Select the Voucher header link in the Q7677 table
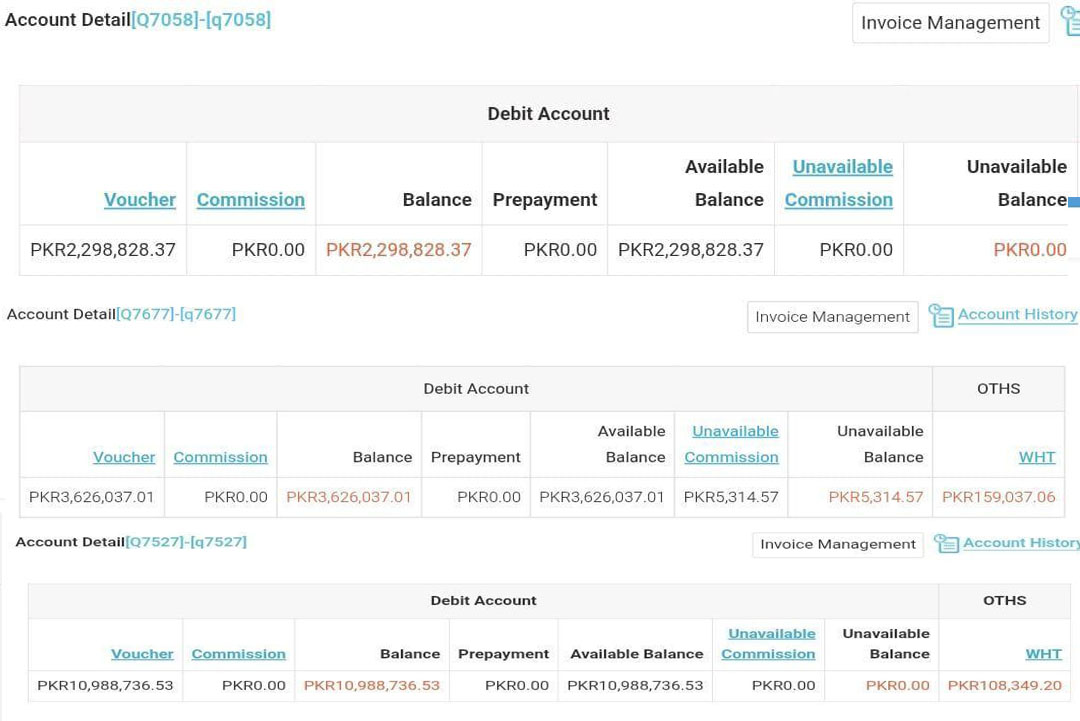Screen dimensions: 1080x721 tap(124, 457)
